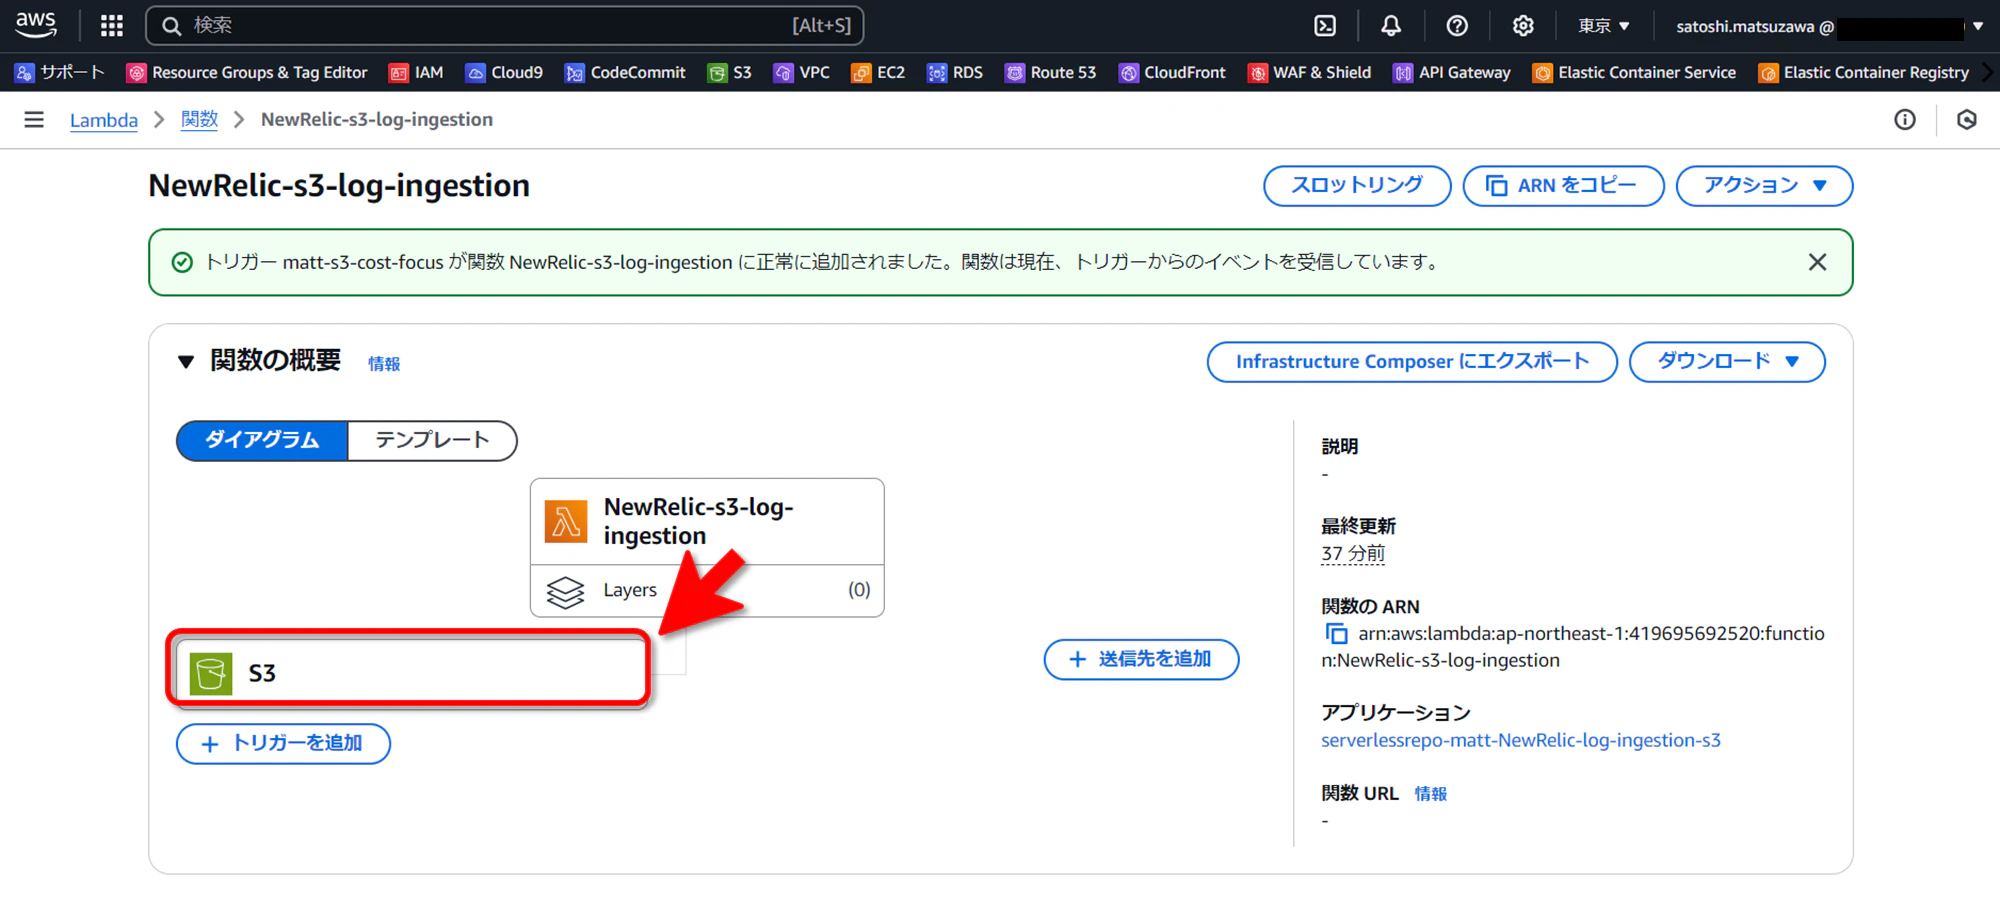Click into the AWS search field

pos(505,26)
